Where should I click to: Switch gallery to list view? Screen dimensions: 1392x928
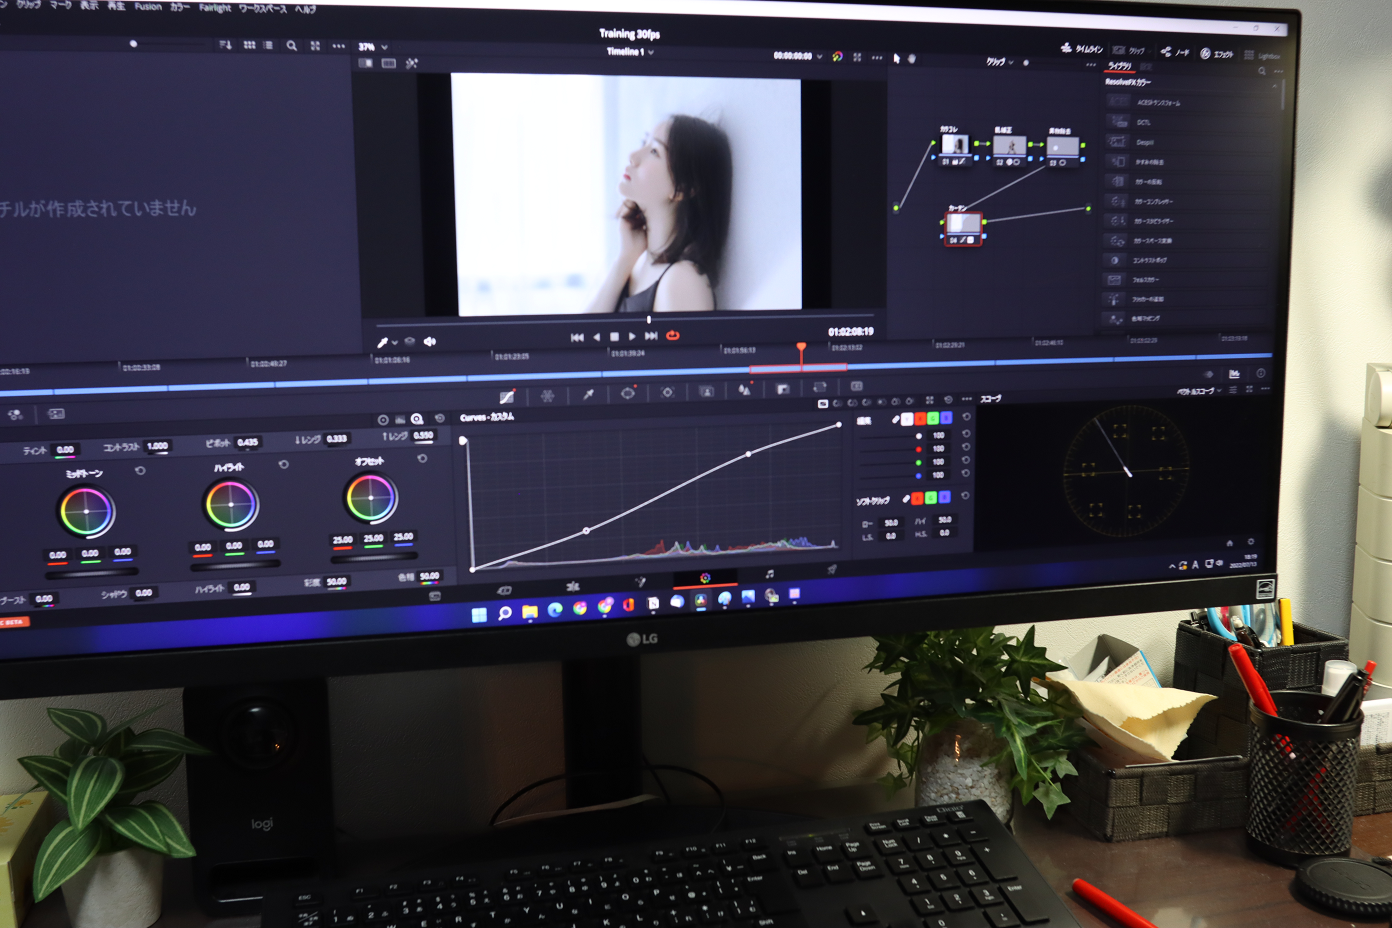coord(268,45)
